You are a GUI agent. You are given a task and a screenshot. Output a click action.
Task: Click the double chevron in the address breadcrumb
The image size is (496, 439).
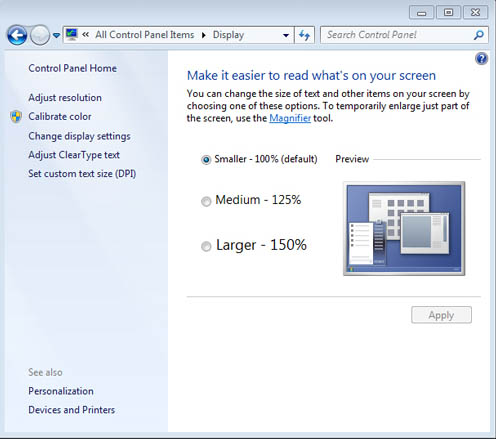click(x=86, y=35)
